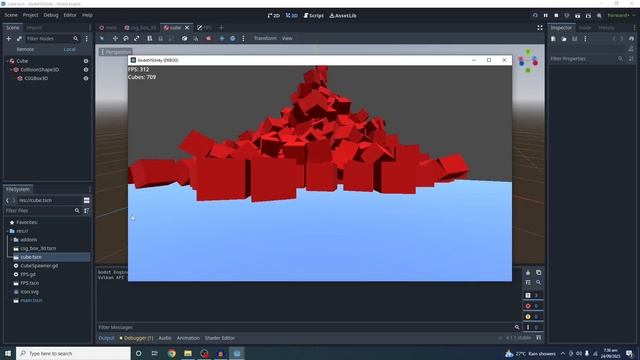Image resolution: width=640 pixels, height=360 pixels.
Task: Open the Perspective viewport menu
Action: click(116, 52)
